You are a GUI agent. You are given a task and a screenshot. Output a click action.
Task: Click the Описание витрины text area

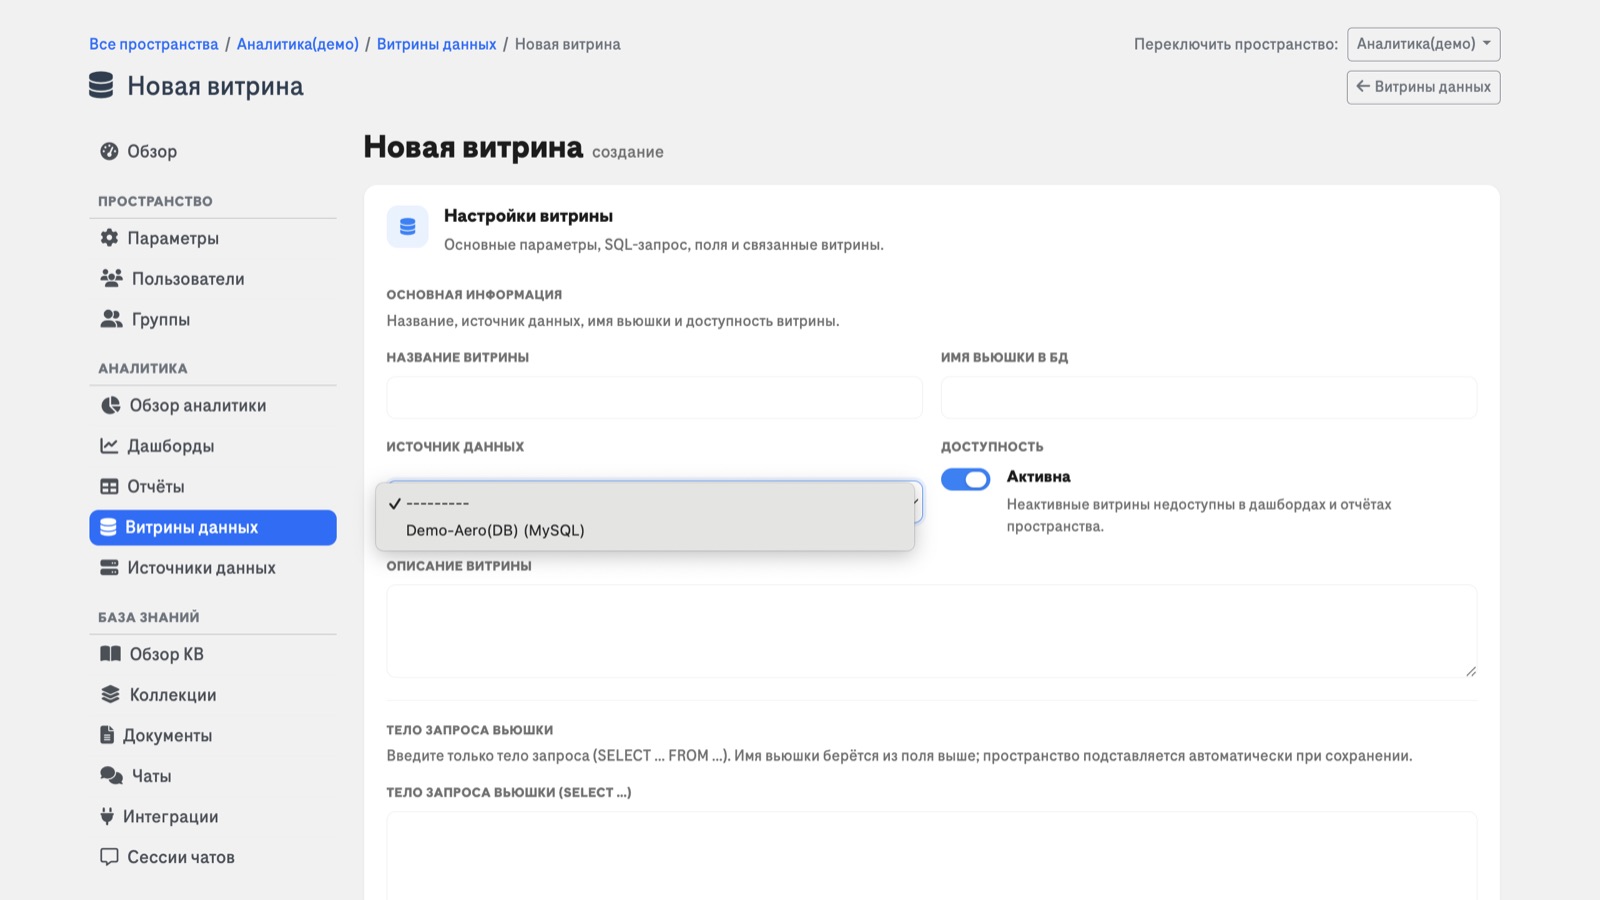click(931, 631)
